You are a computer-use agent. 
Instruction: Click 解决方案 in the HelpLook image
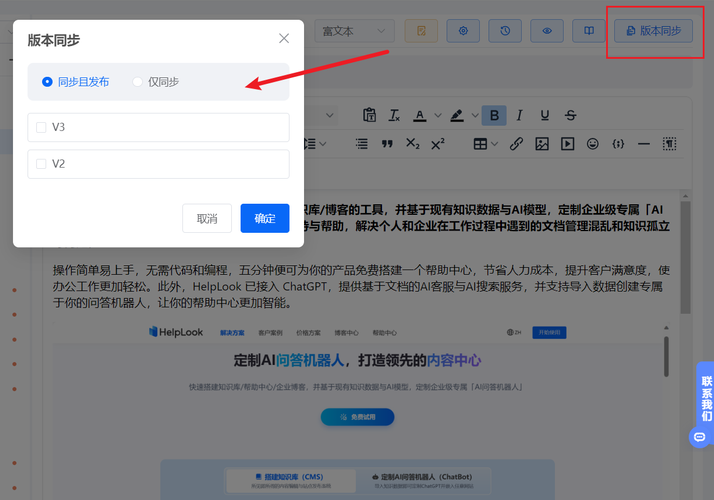pyautogui.click(x=232, y=333)
